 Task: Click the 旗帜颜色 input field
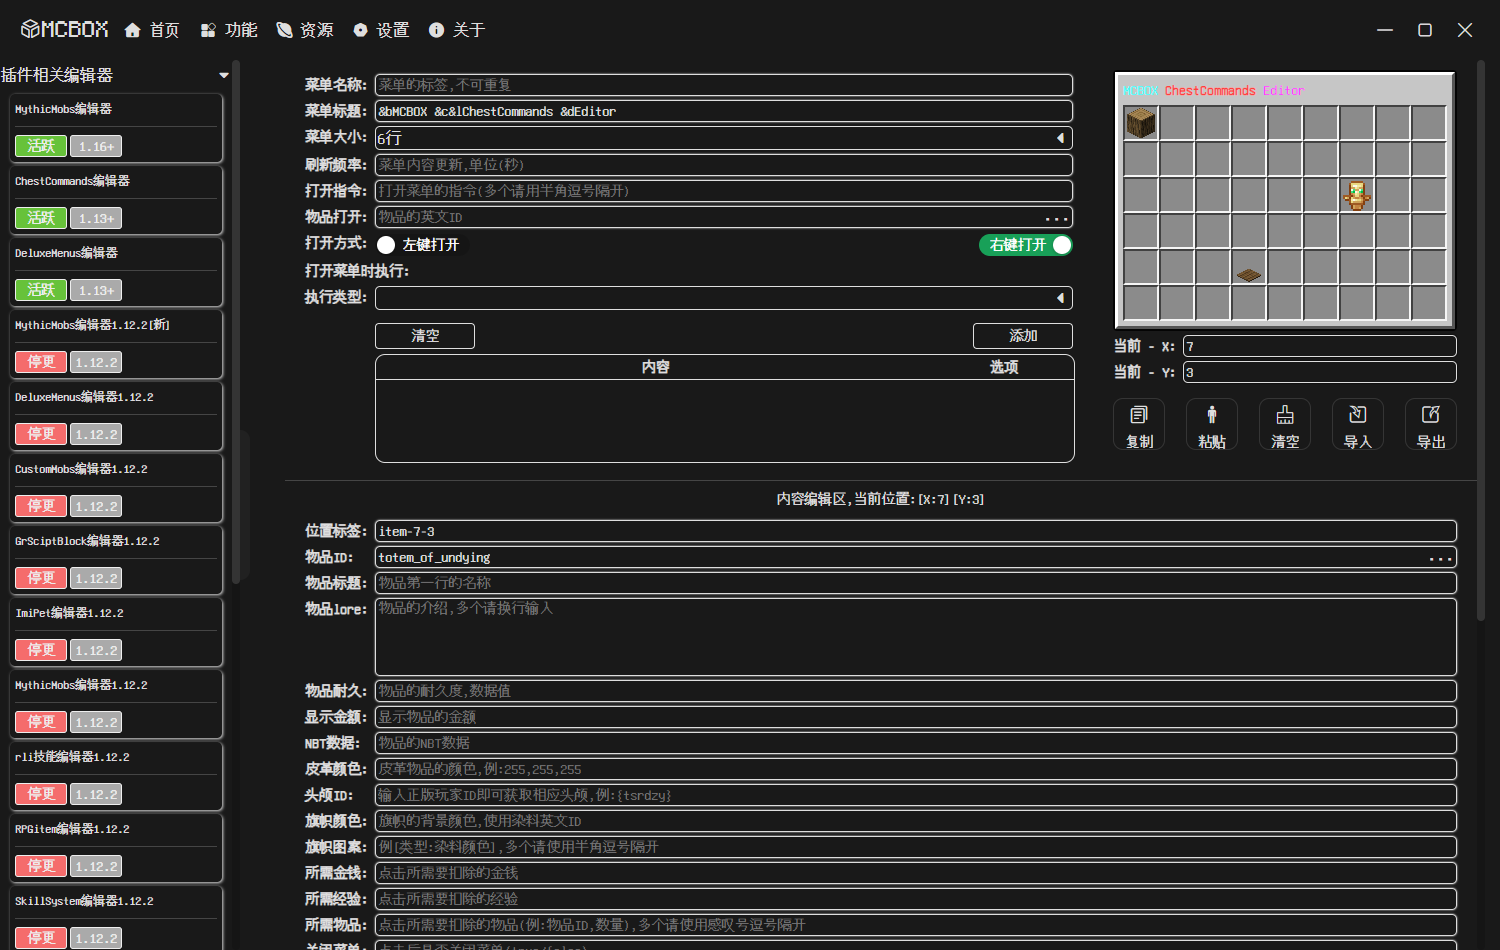tap(916, 821)
